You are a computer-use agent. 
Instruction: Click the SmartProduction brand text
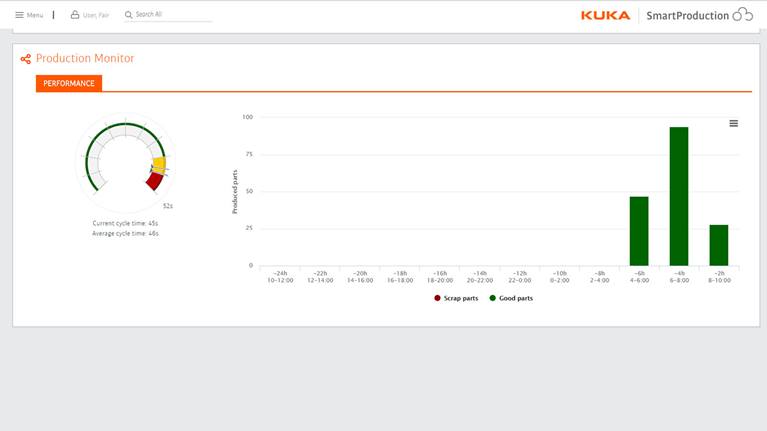[x=687, y=15]
